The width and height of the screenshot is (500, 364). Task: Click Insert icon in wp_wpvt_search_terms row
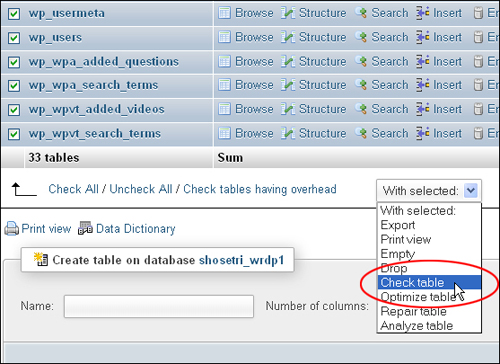click(x=422, y=133)
